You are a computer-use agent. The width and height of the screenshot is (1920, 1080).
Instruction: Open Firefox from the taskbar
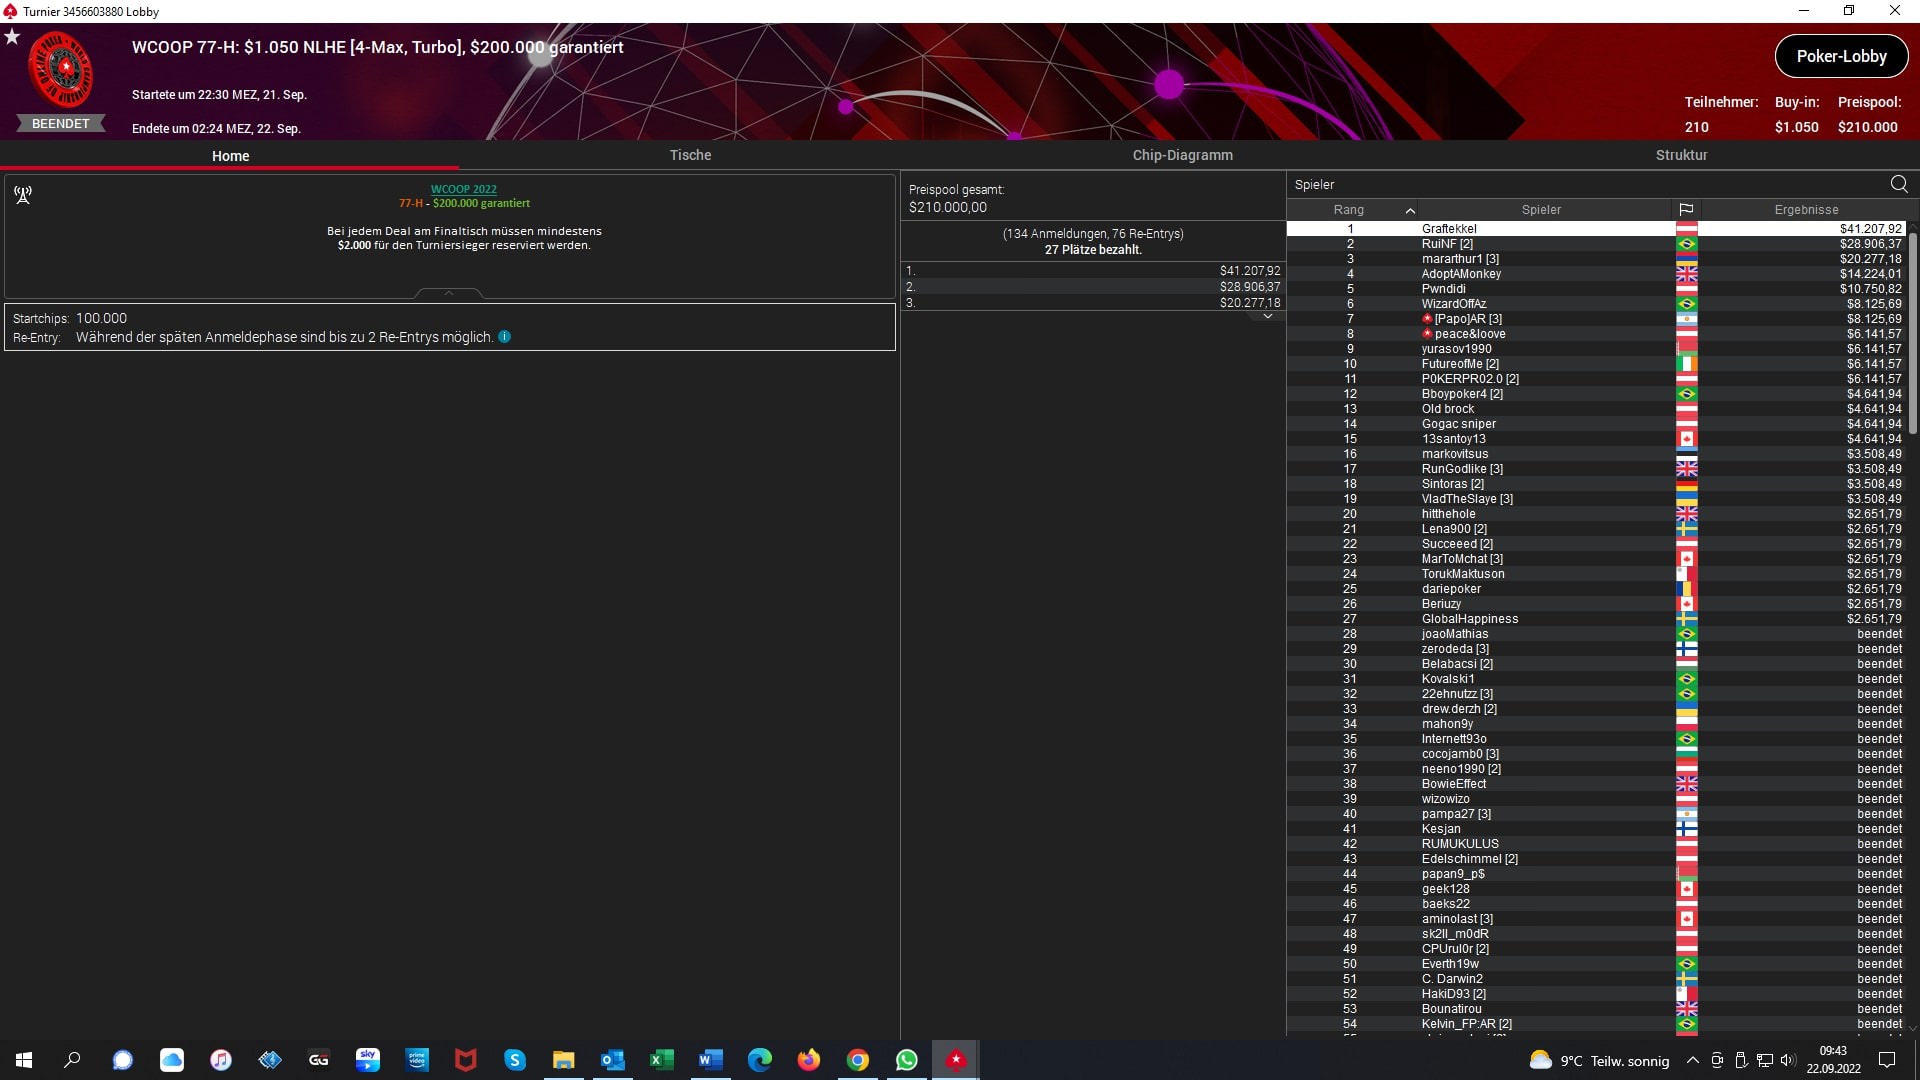pyautogui.click(x=809, y=1060)
